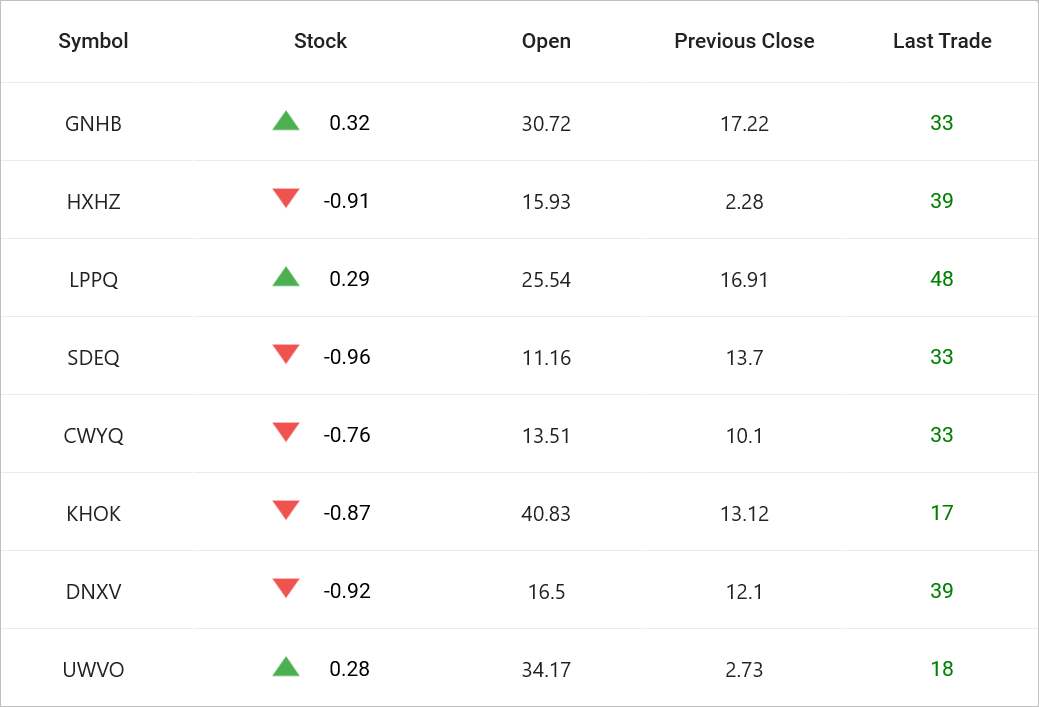Click the red down arrow for HXHZ
The image size is (1039, 707).
(x=286, y=199)
